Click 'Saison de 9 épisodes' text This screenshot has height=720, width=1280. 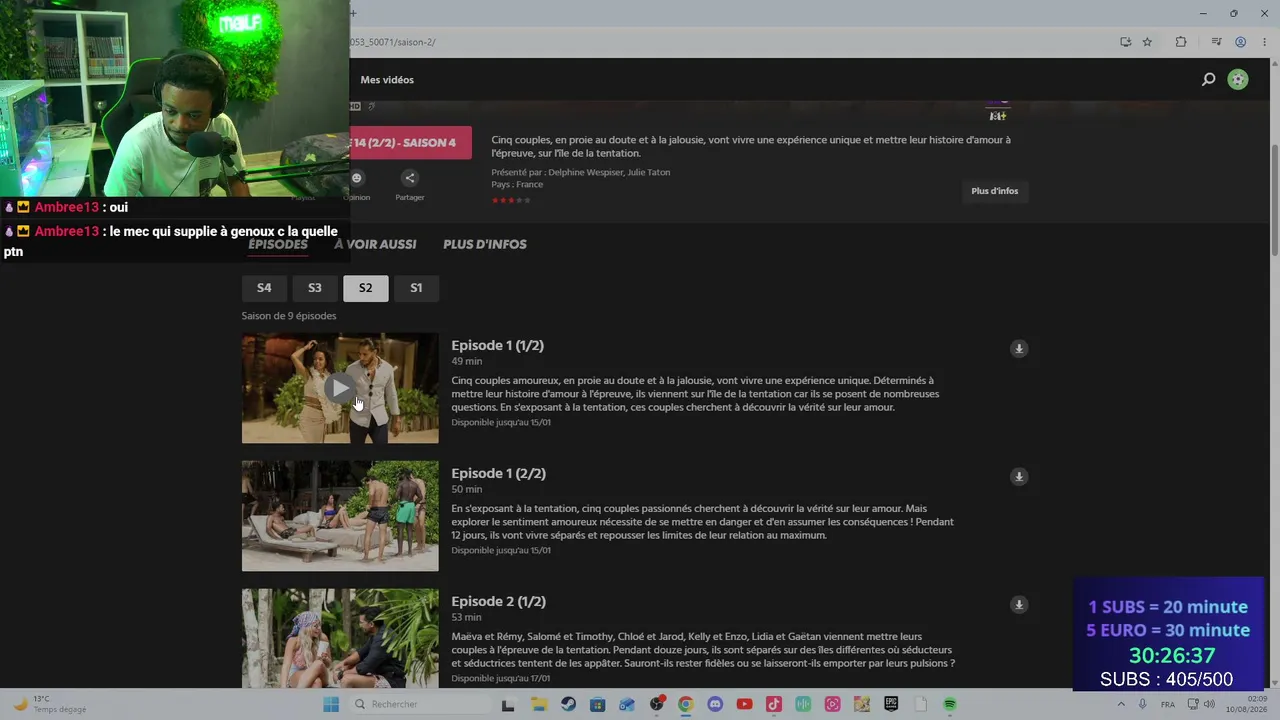tap(289, 316)
